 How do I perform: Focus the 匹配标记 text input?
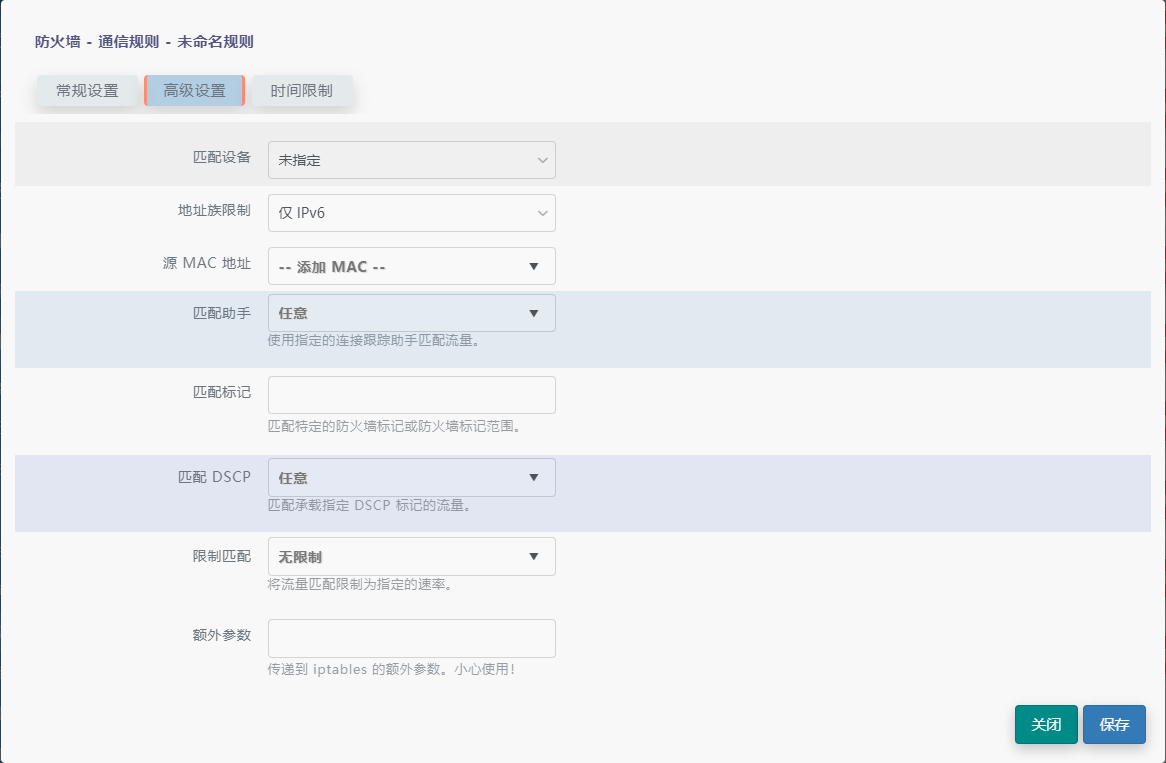pos(411,395)
